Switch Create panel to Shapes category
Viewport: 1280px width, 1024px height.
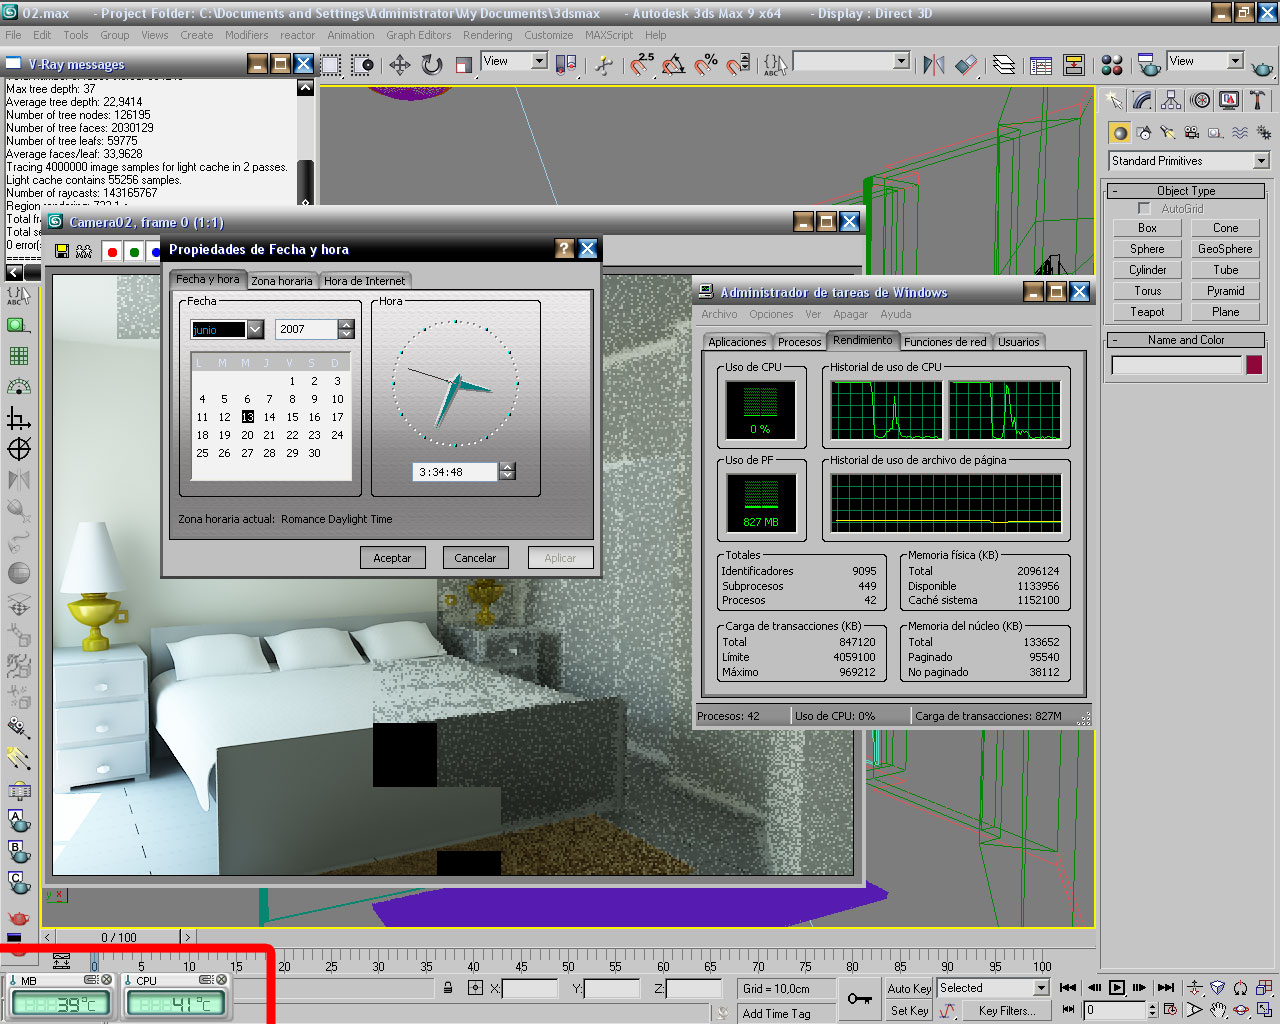1144,132
